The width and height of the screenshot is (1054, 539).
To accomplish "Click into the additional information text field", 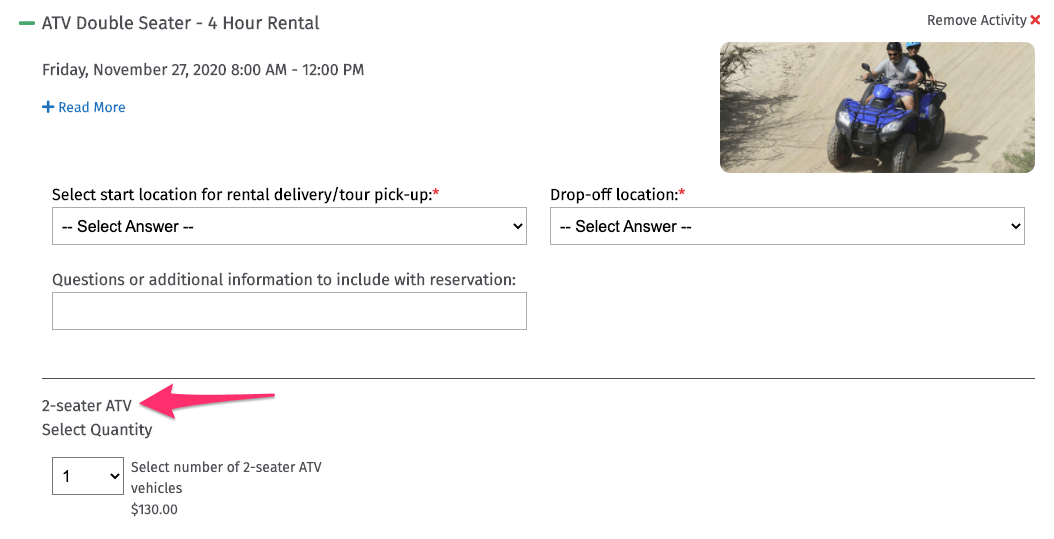I will [x=289, y=311].
